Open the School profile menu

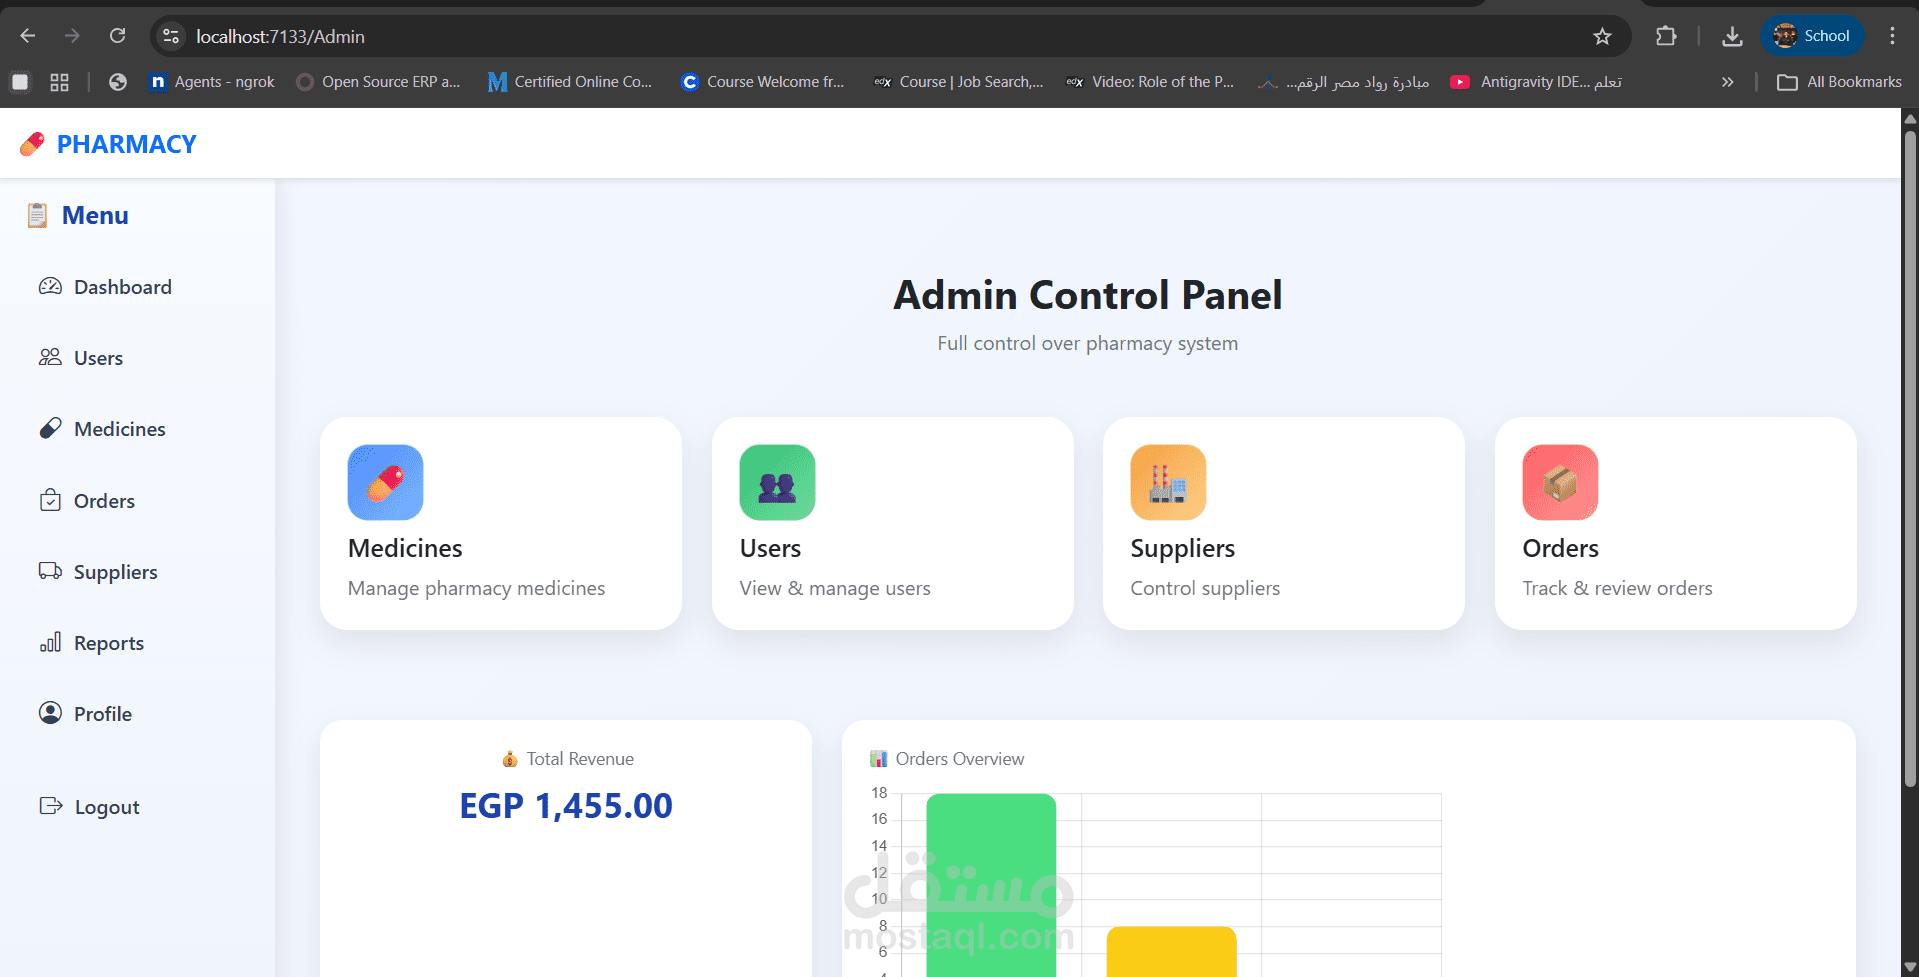tap(1812, 35)
